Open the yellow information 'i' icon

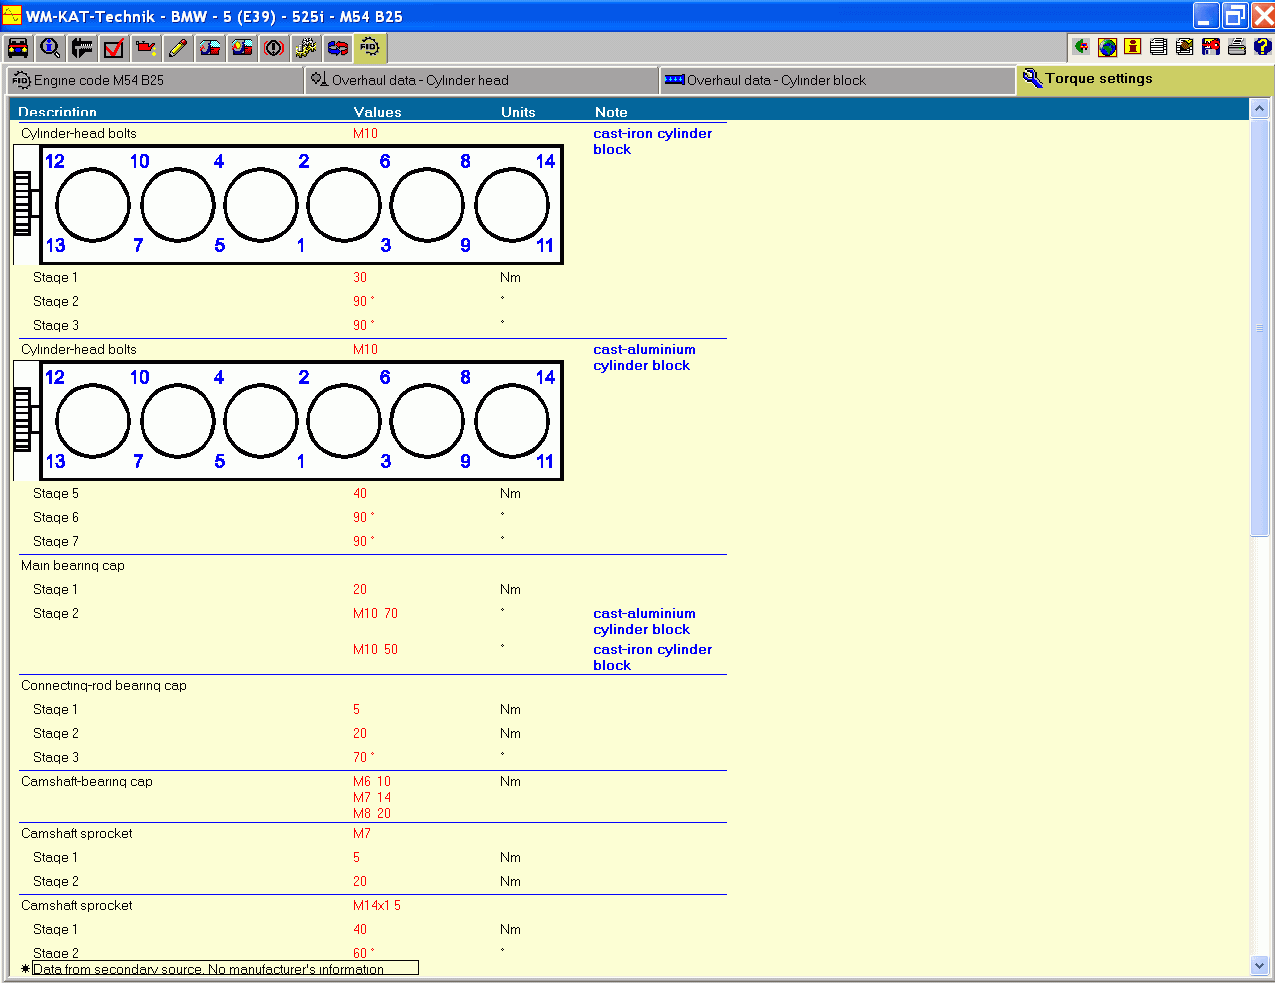pyautogui.click(x=1133, y=46)
